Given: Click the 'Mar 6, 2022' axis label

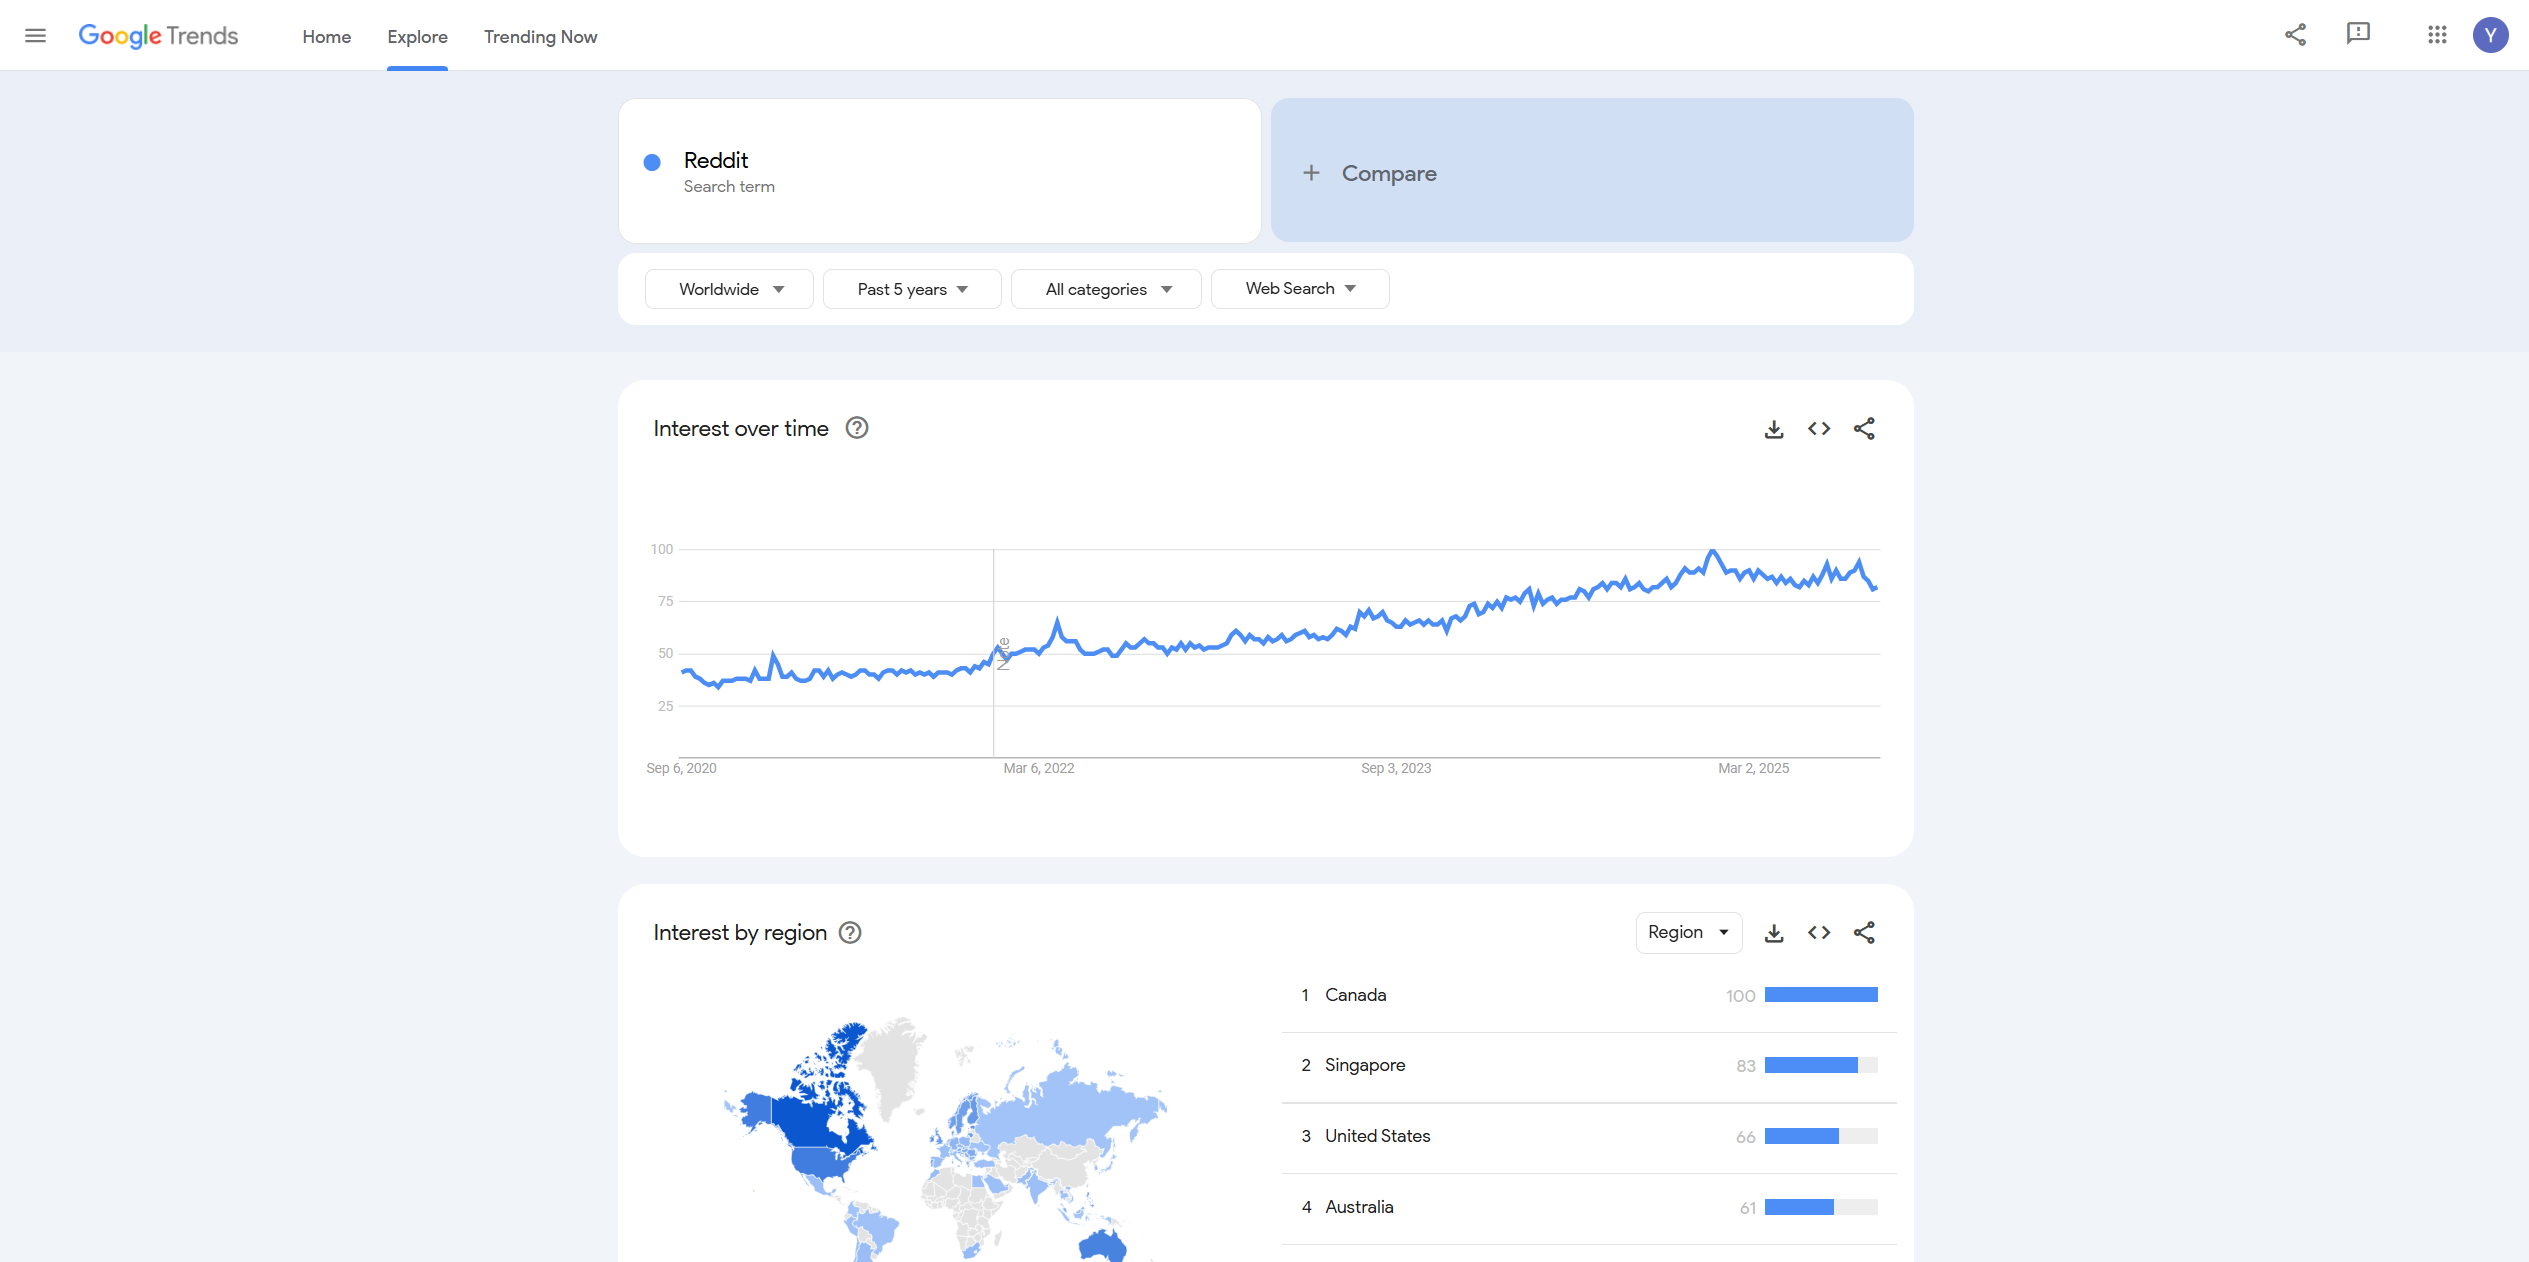Looking at the screenshot, I should pos(1039,768).
